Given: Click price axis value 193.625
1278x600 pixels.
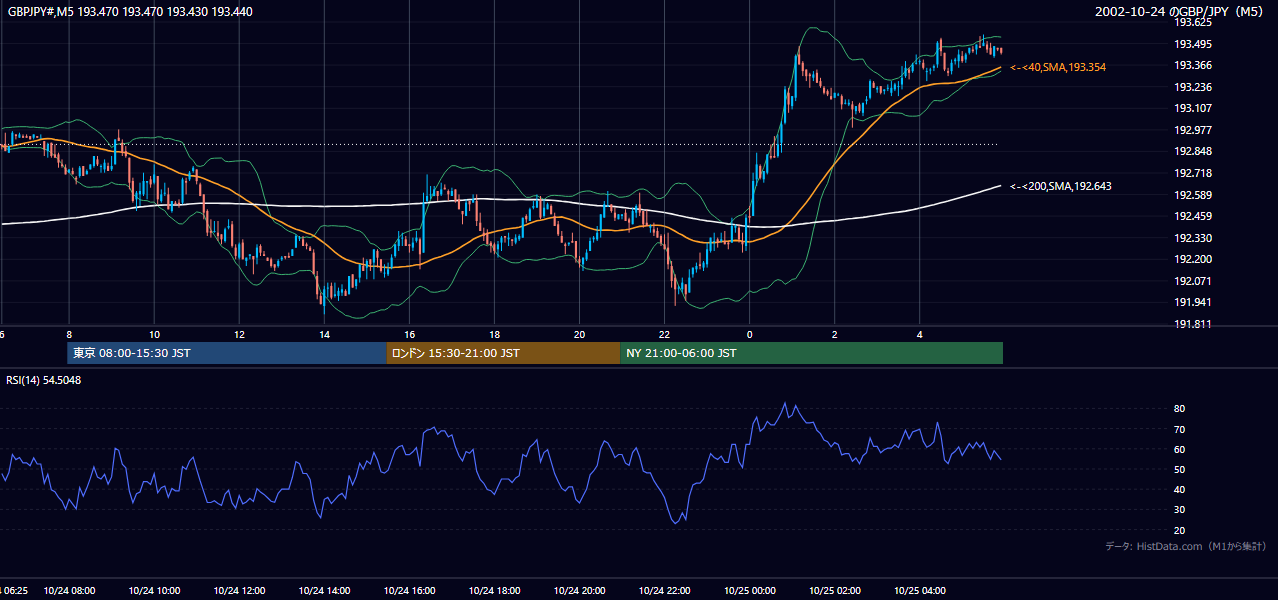Looking at the screenshot, I should pyautogui.click(x=1192, y=22).
